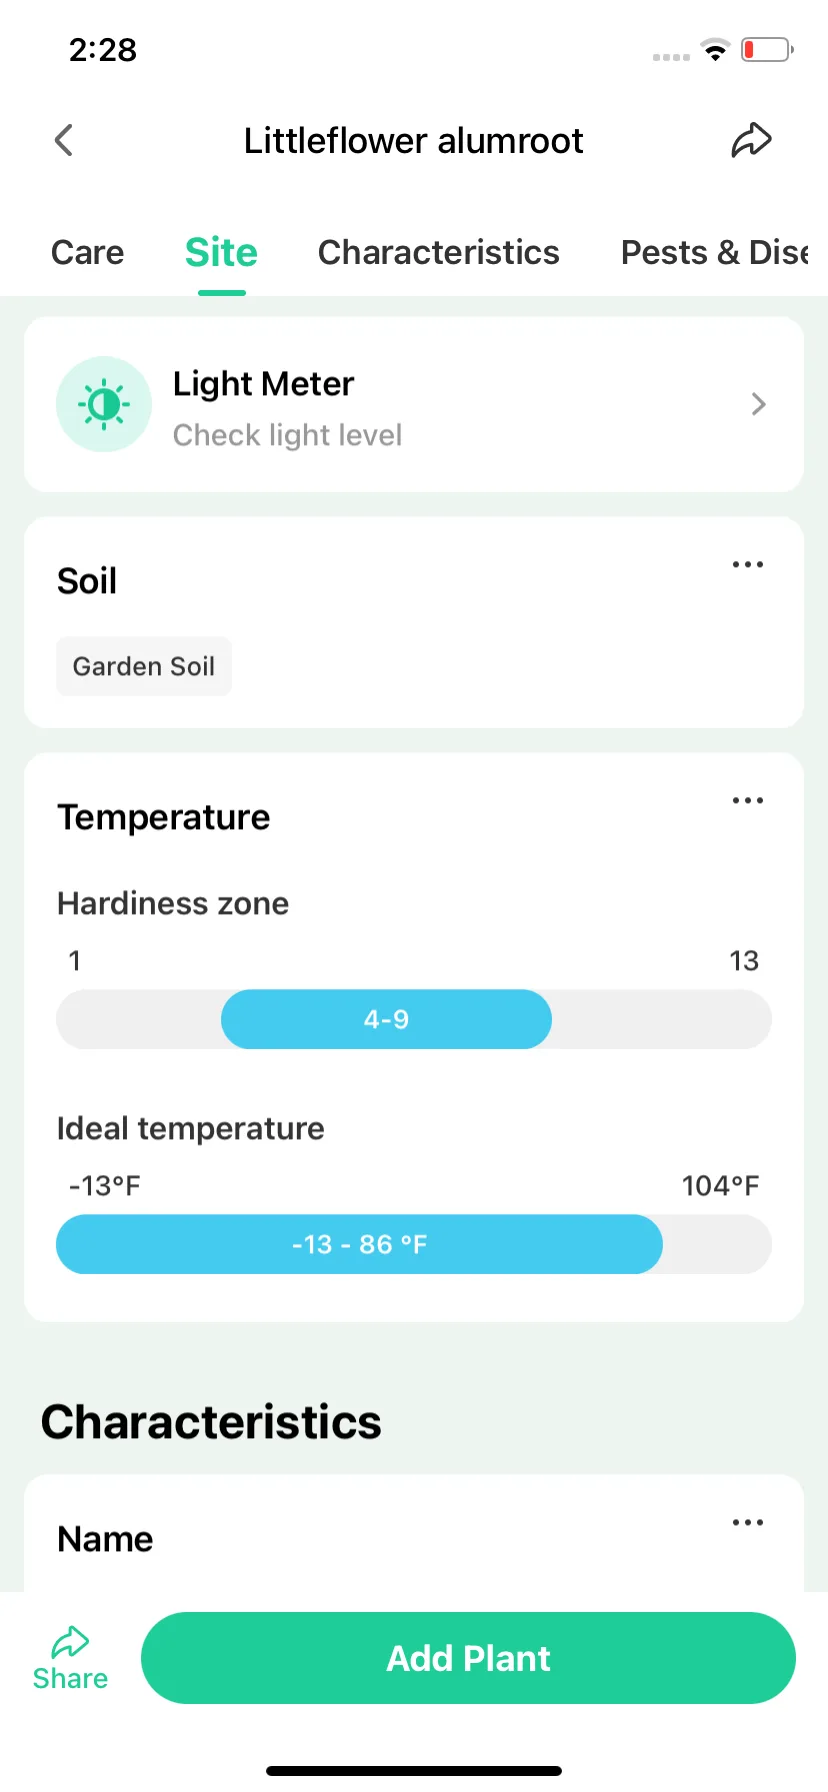Open the Name card three-dot menu
This screenshot has width=828, height=1792.
(x=748, y=1523)
